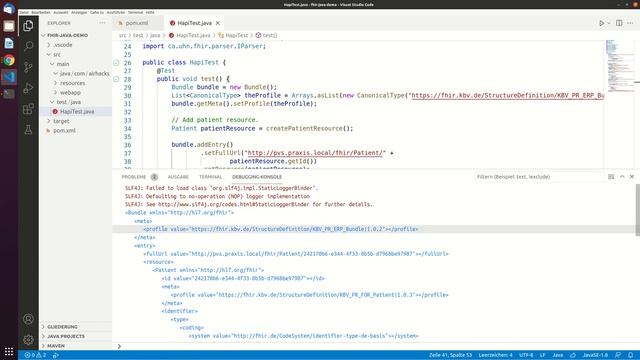Switch to the PROBLEME panel tab
The width and height of the screenshot is (640, 360).
click(x=133, y=177)
